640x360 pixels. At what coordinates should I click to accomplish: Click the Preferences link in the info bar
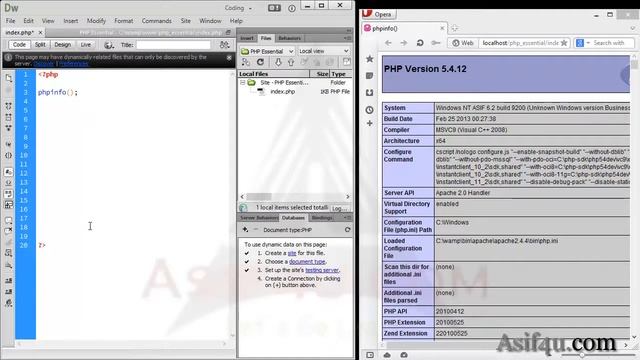(73, 64)
